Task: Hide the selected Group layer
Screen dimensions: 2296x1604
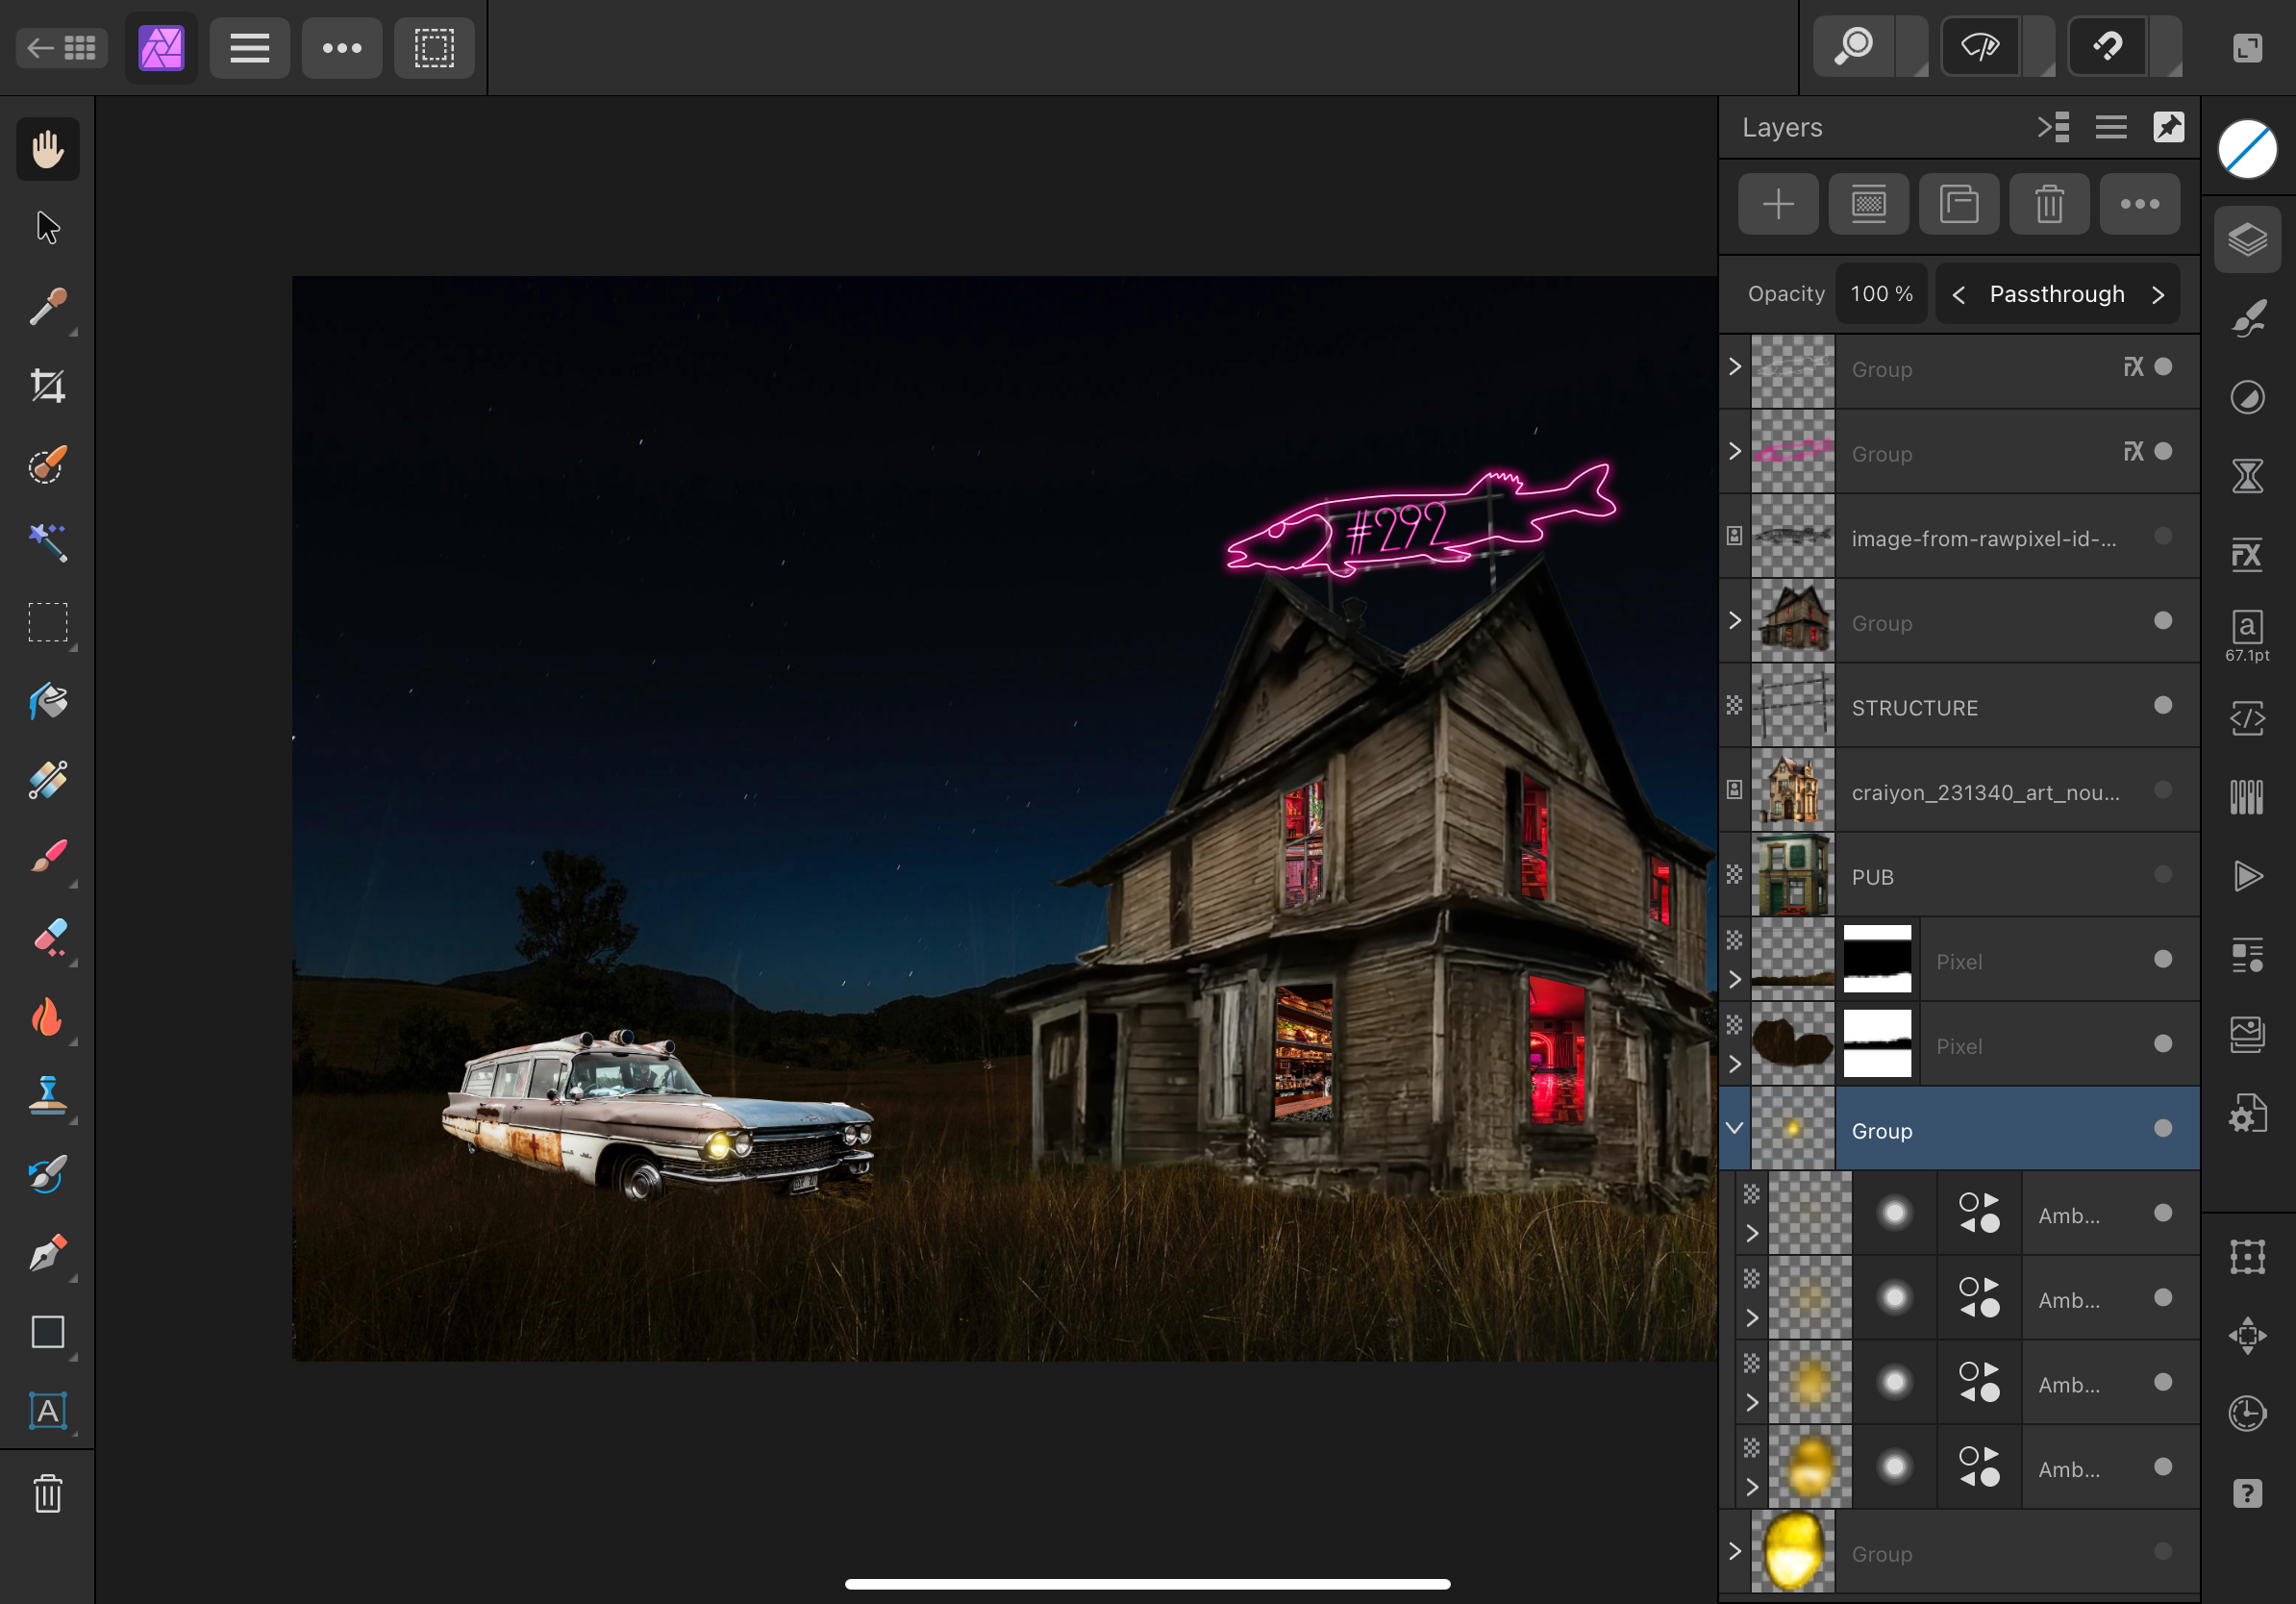Action: click(2163, 1129)
